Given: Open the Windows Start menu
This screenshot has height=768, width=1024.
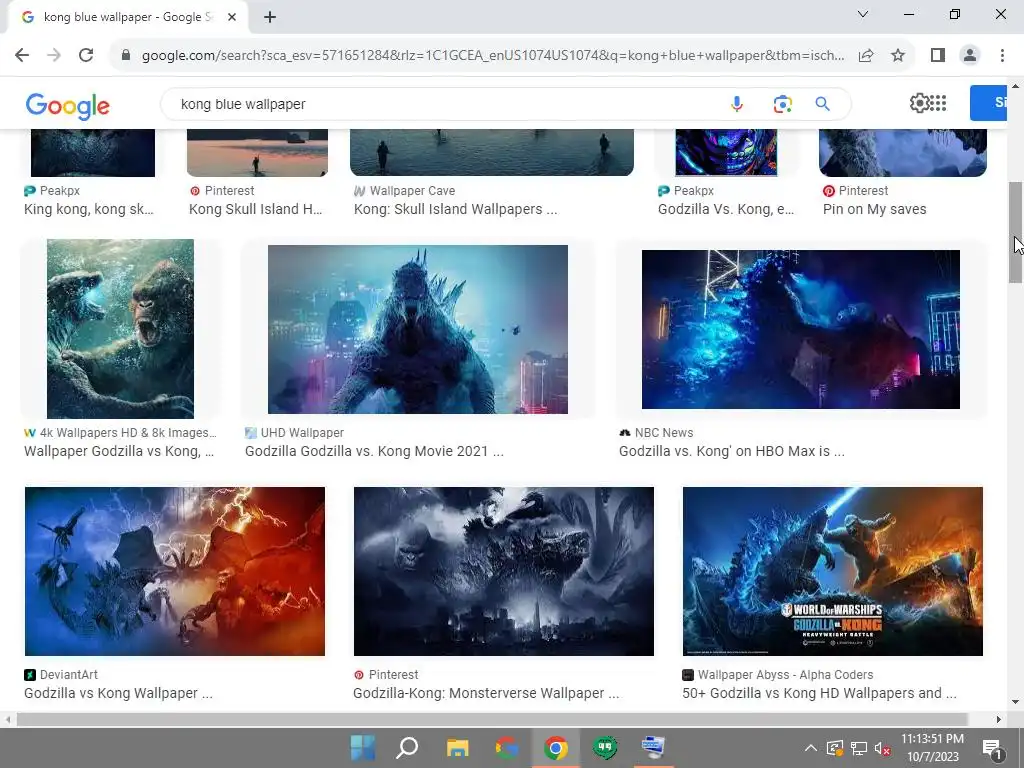Looking at the screenshot, I should click(x=362, y=748).
